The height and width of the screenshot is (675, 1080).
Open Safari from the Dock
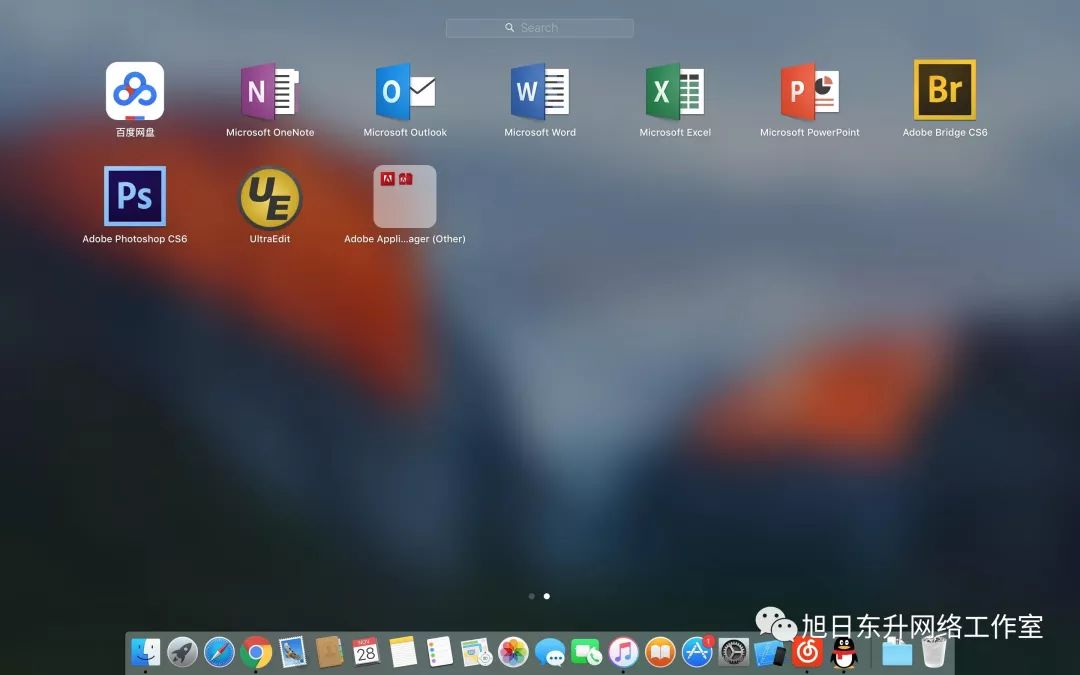[219, 653]
